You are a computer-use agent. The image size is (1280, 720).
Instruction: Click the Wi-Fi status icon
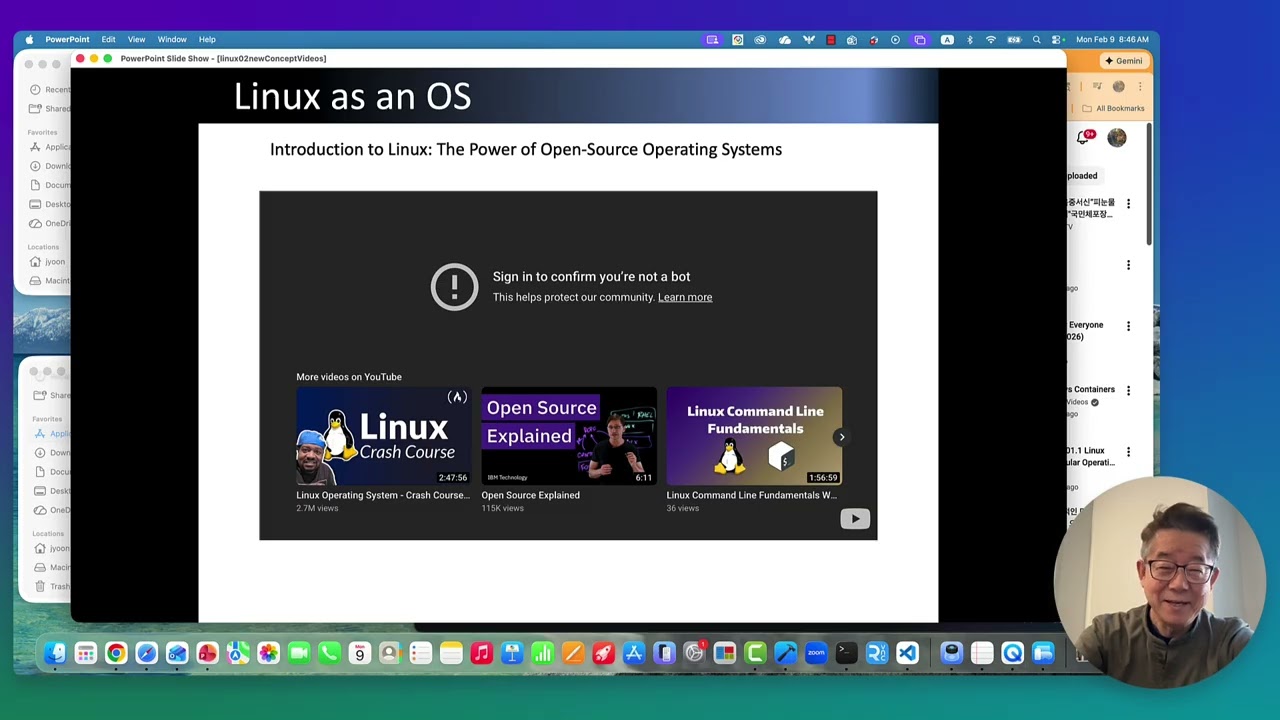(991, 40)
